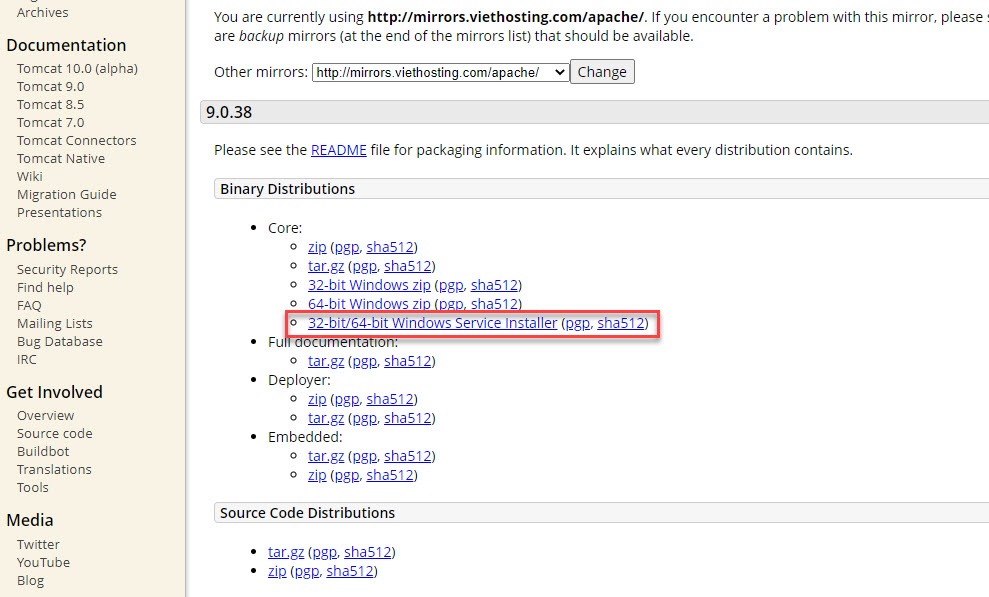989x597 pixels.
Task: Download Embedded tar.gz
Action: pos(326,456)
